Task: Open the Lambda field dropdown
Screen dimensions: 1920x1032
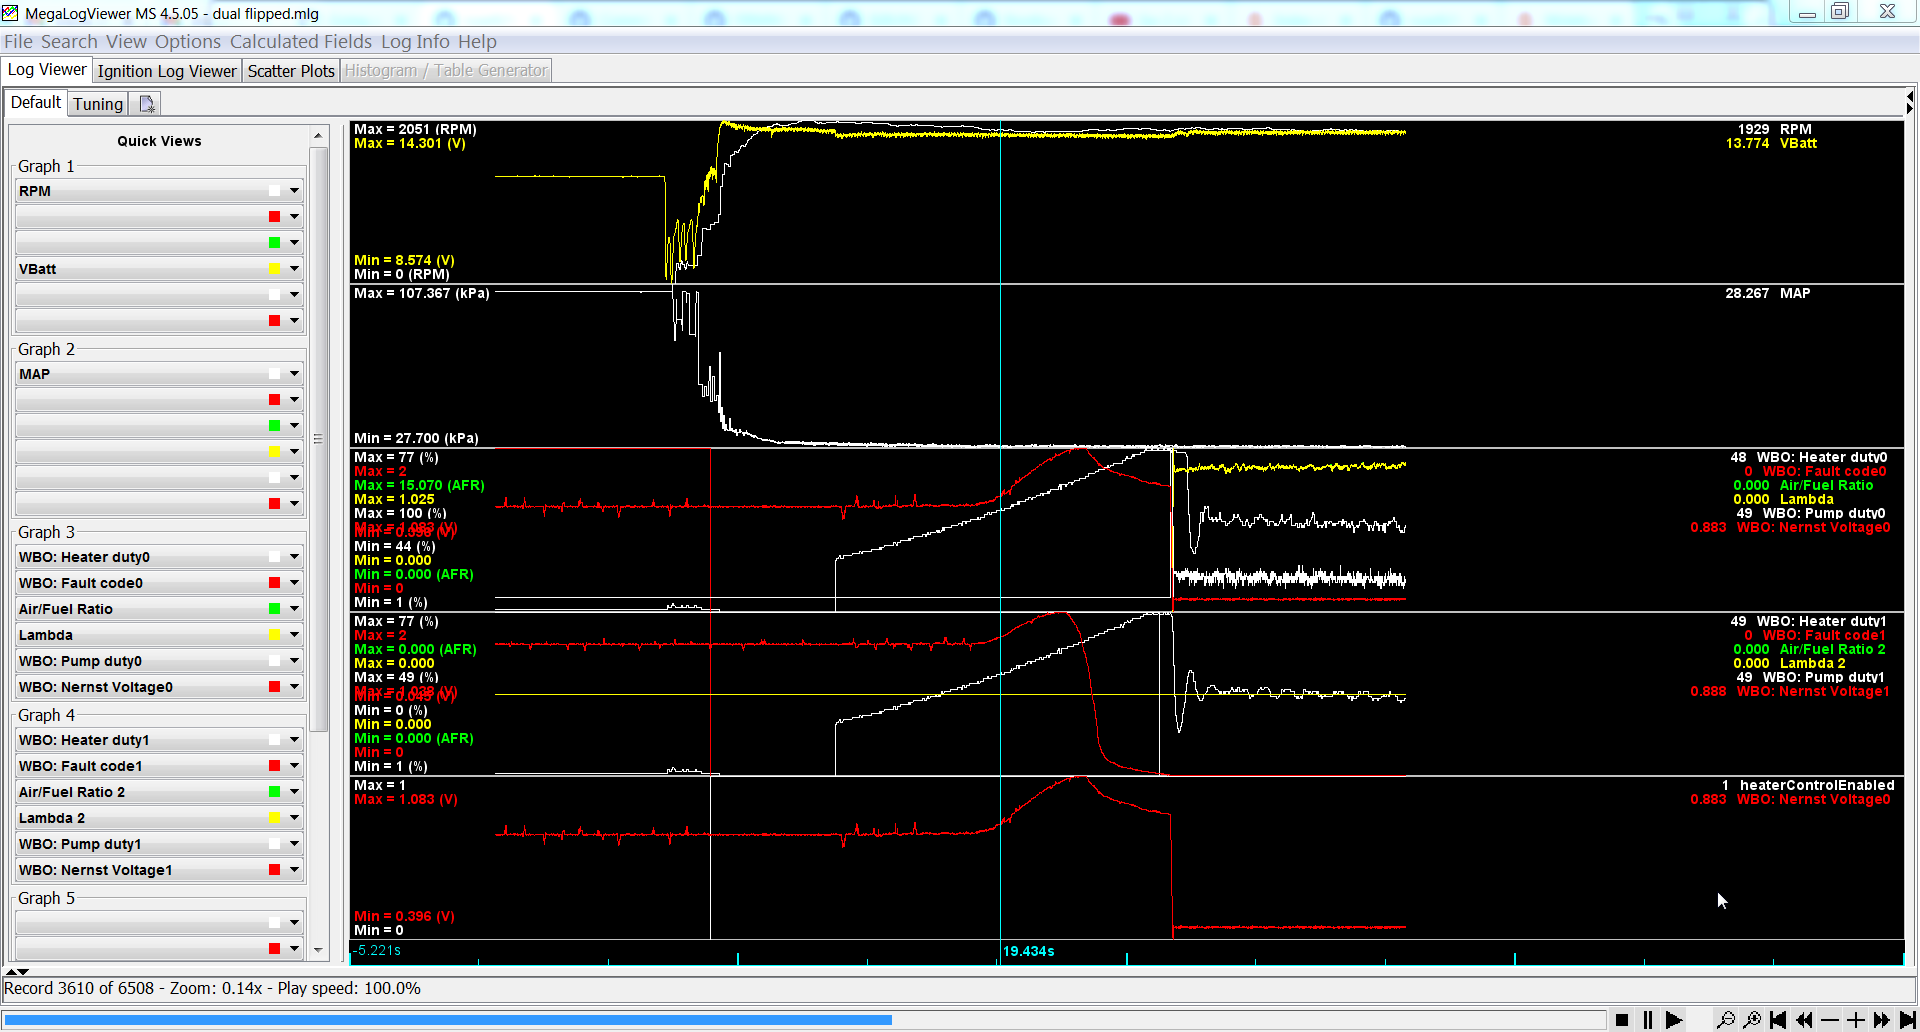Action: (294, 635)
